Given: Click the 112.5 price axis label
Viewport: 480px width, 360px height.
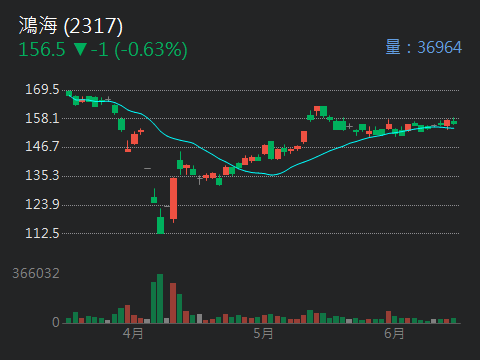Looking at the screenshot, I should click(x=42, y=233).
